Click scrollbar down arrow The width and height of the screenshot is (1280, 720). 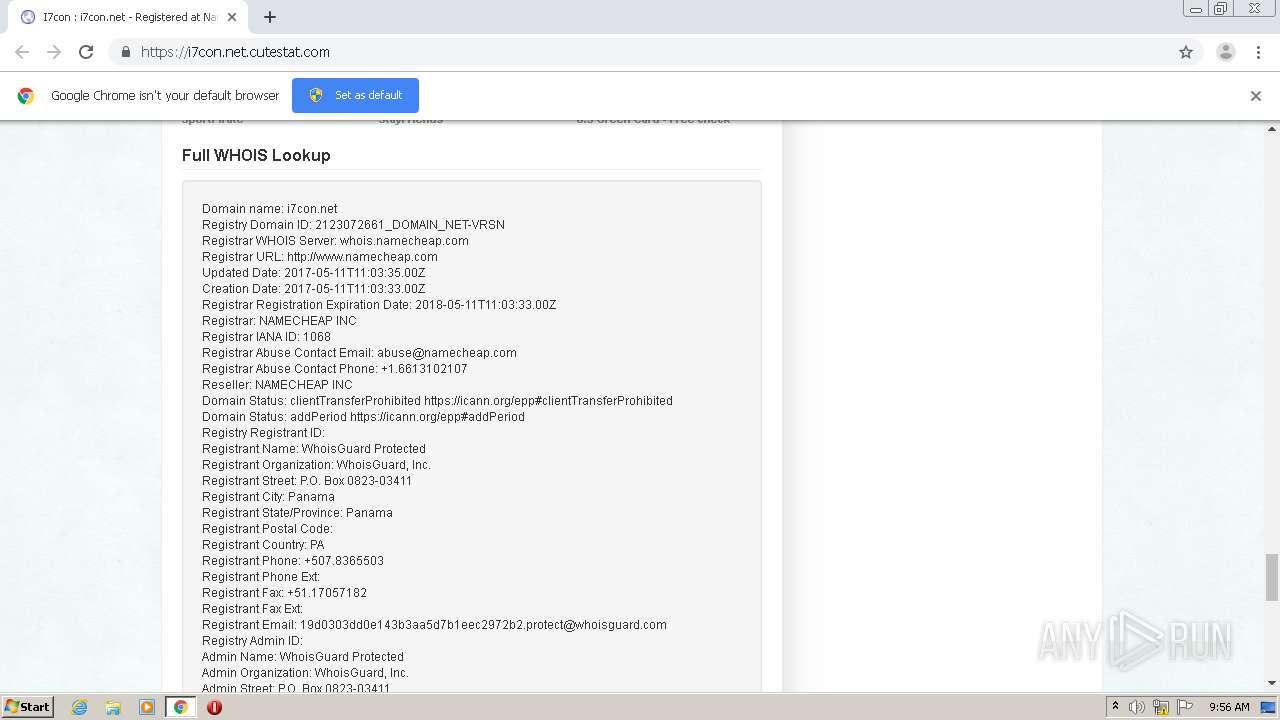pos(1272,683)
